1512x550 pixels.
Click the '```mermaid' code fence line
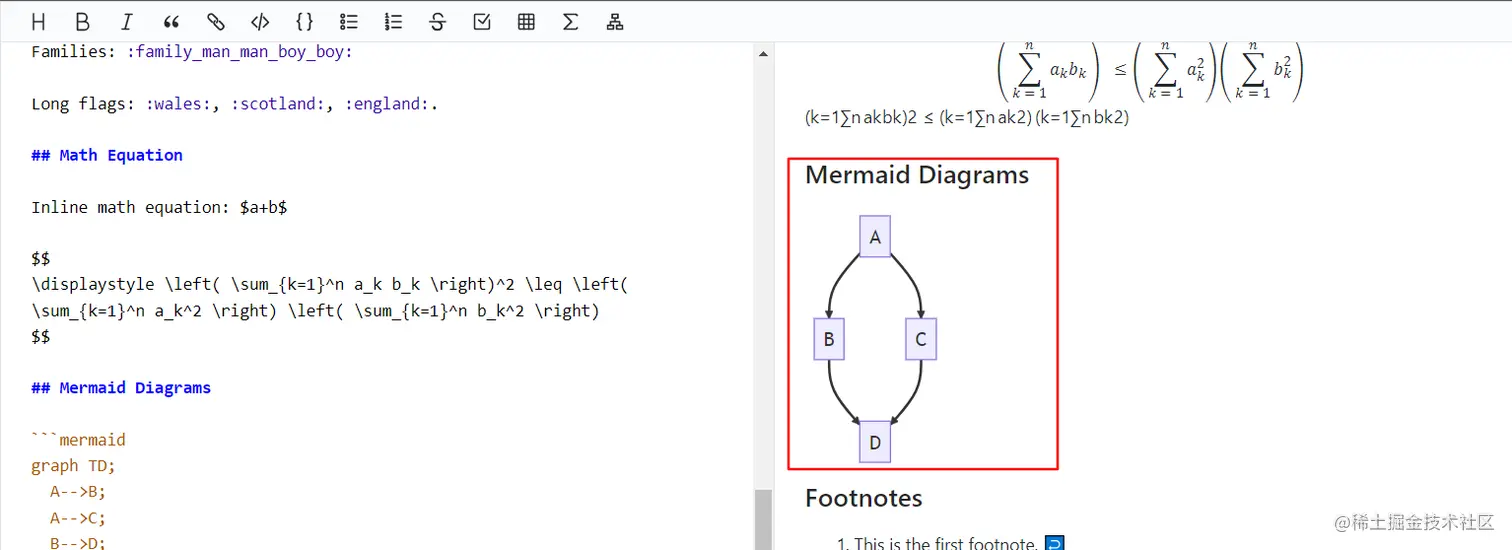click(79, 439)
